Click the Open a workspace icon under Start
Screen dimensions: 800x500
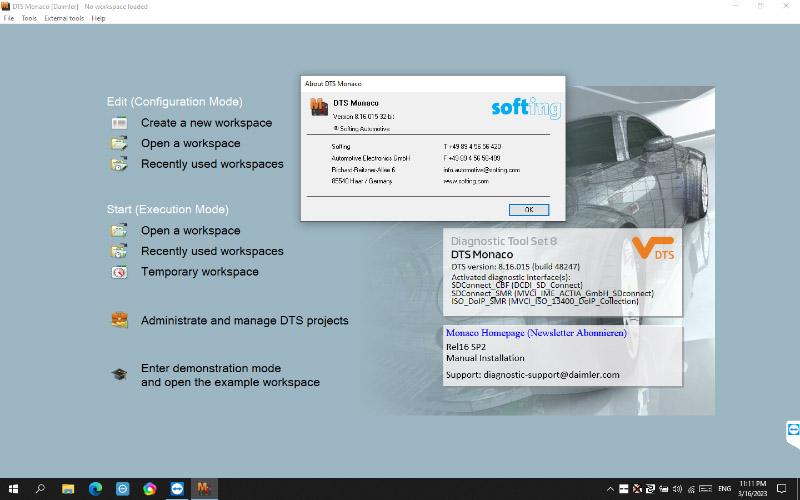[x=119, y=231]
